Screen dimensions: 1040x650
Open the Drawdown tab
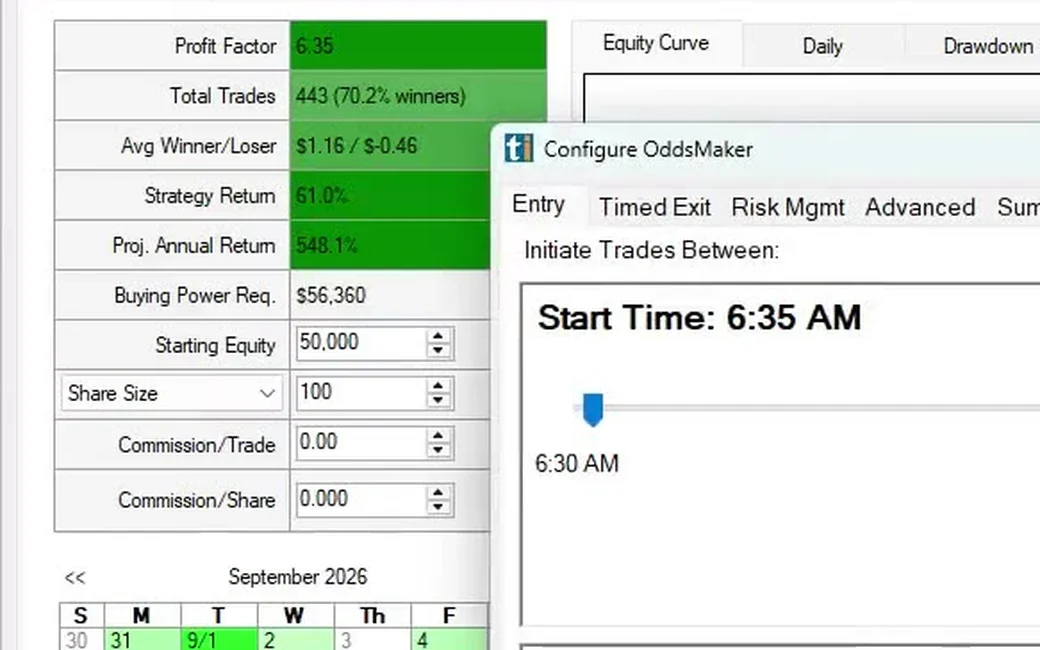988,46
